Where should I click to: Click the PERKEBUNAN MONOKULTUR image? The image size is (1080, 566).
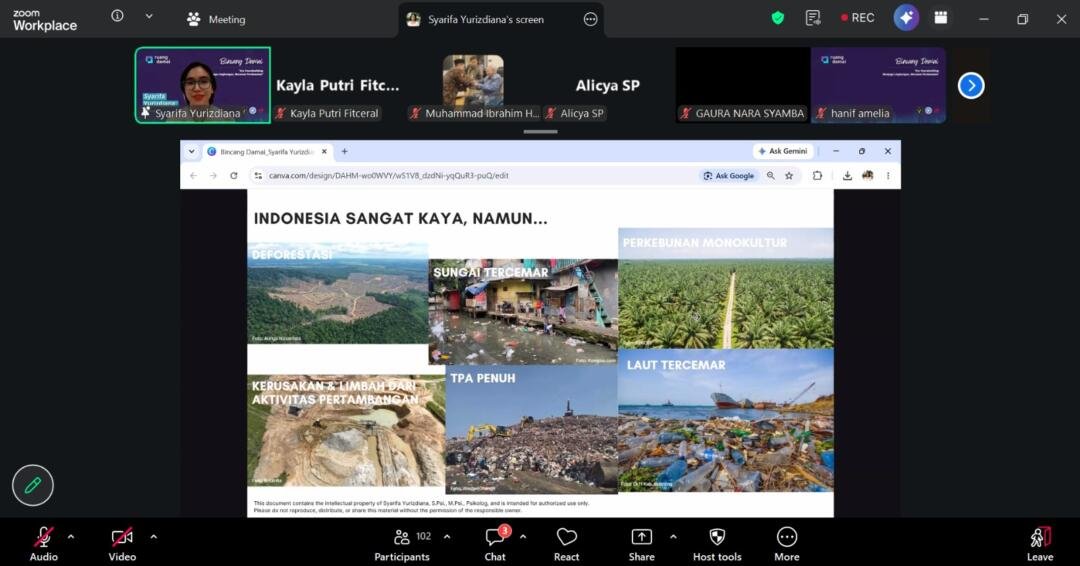tap(726, 289)
